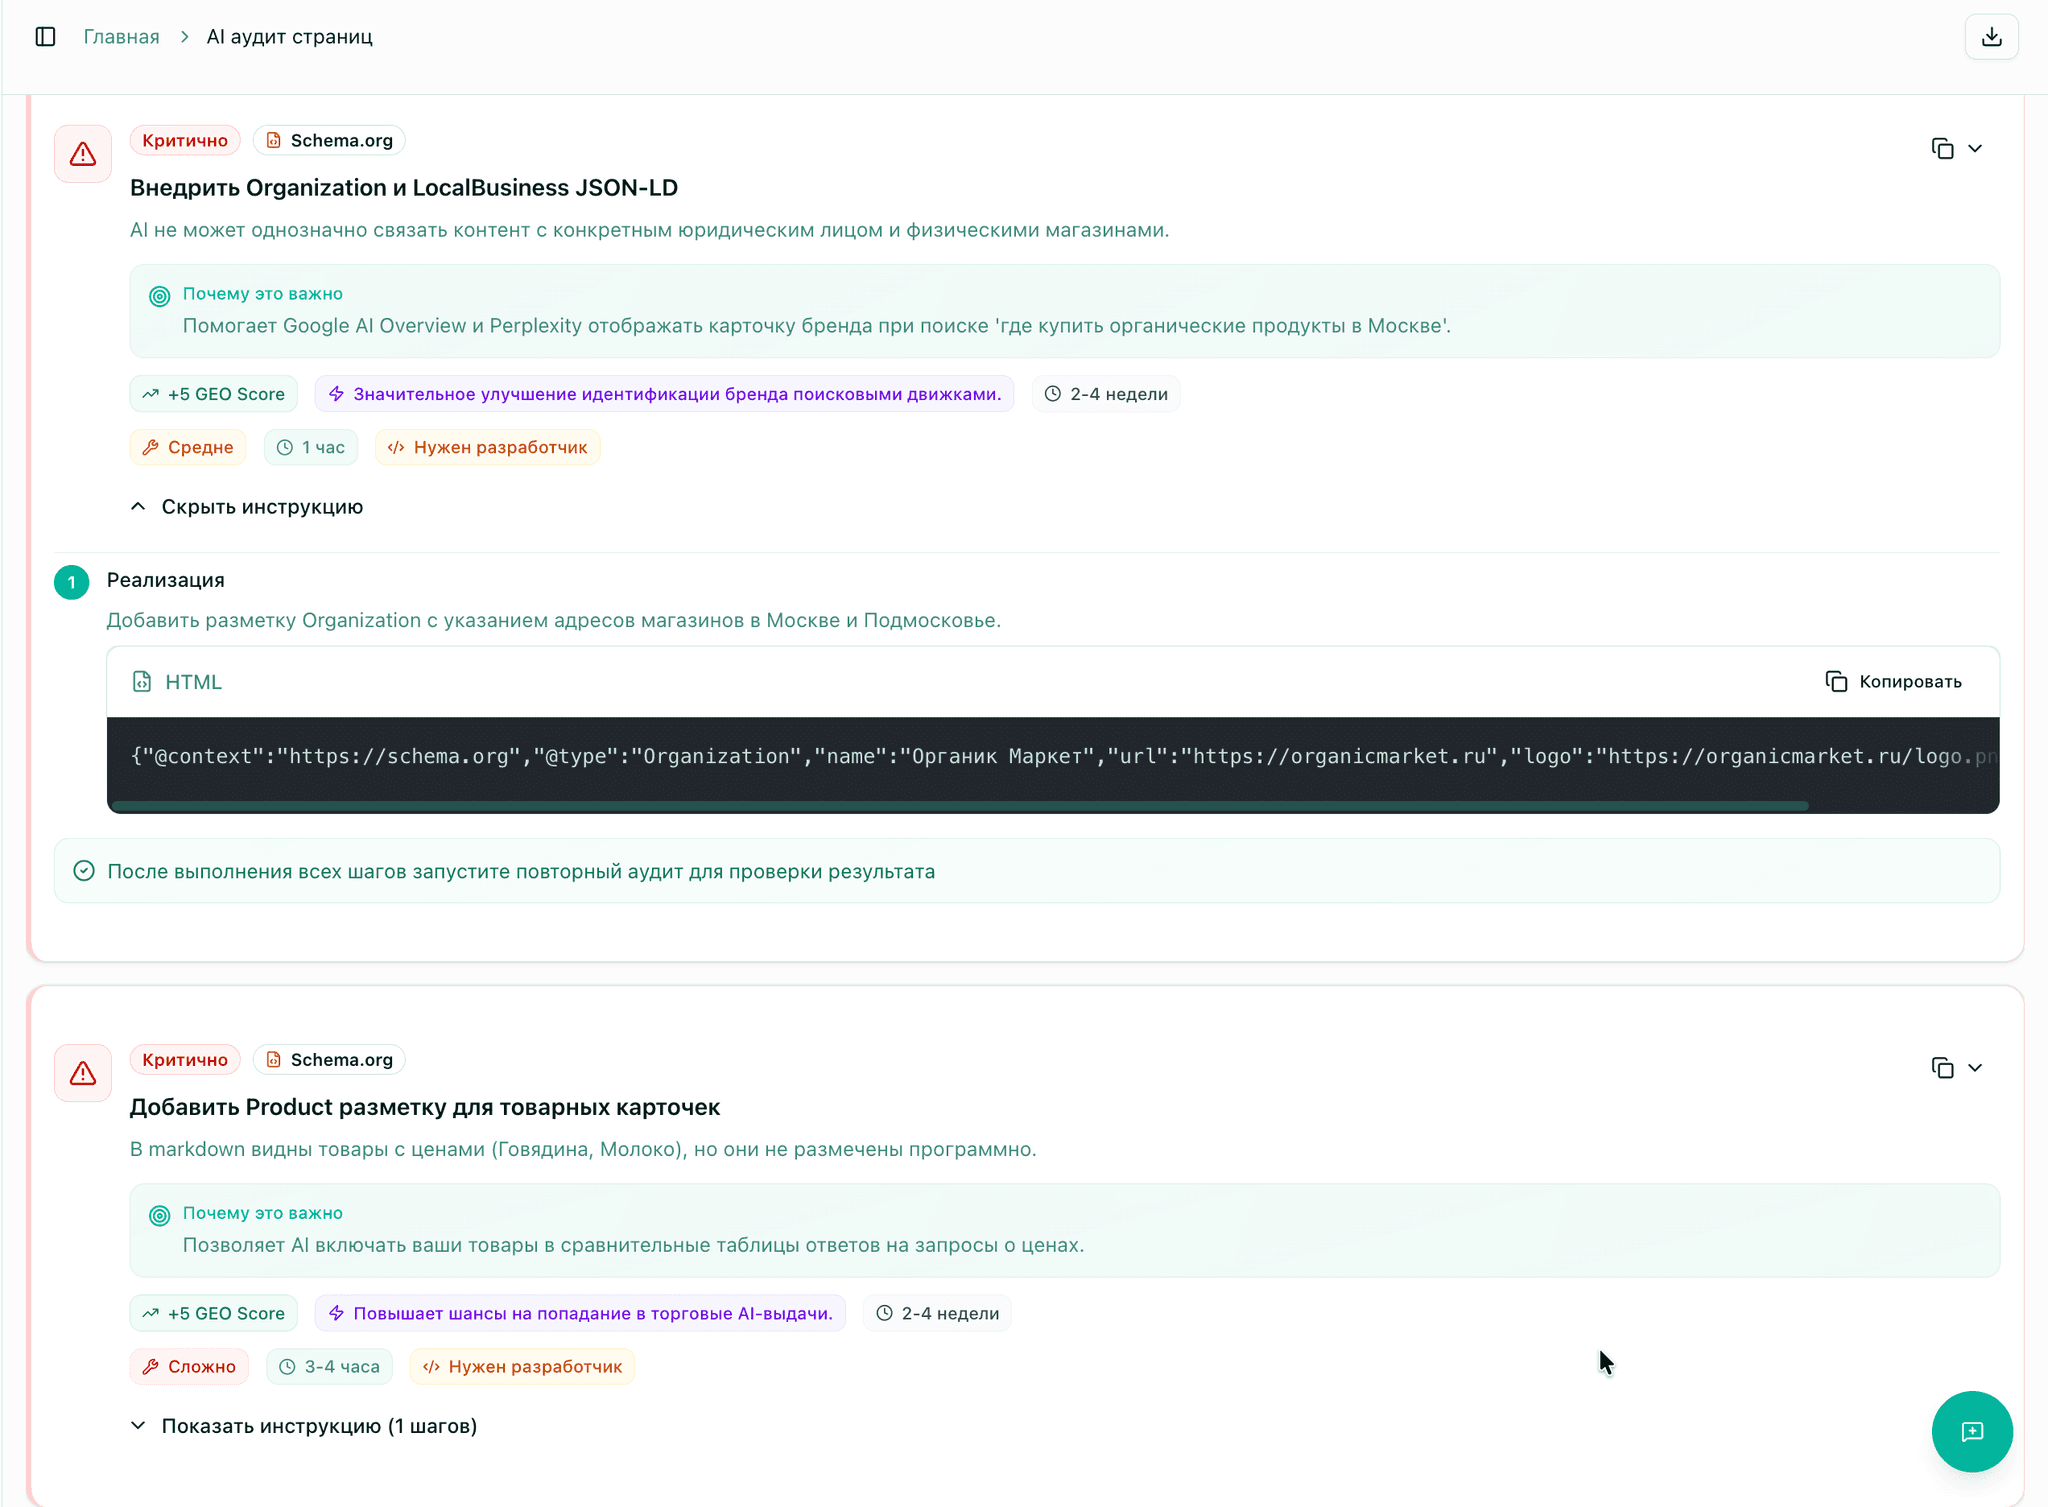Copy the Organization JSON-LD recommendation card
The image size is (2048, 1507).
(1942, 149)
